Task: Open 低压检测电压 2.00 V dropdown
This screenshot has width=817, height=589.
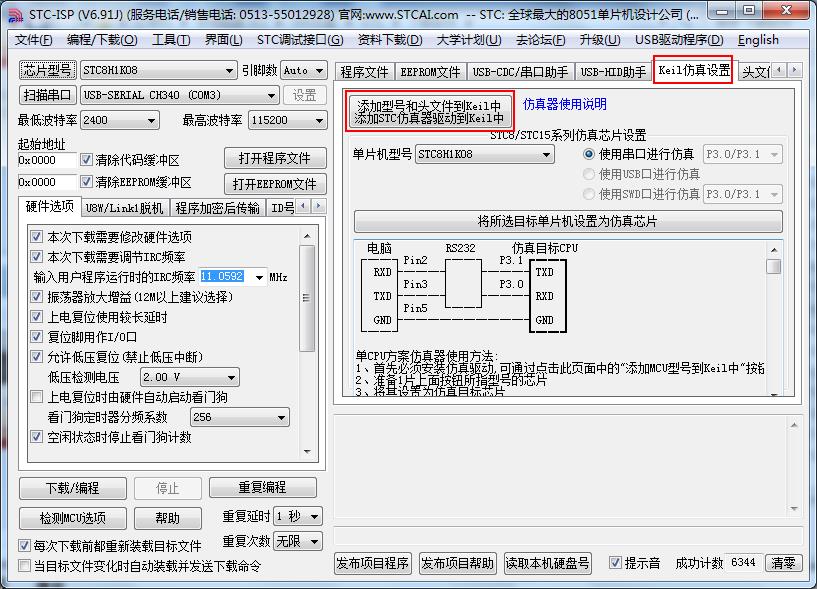Action: 190,377
